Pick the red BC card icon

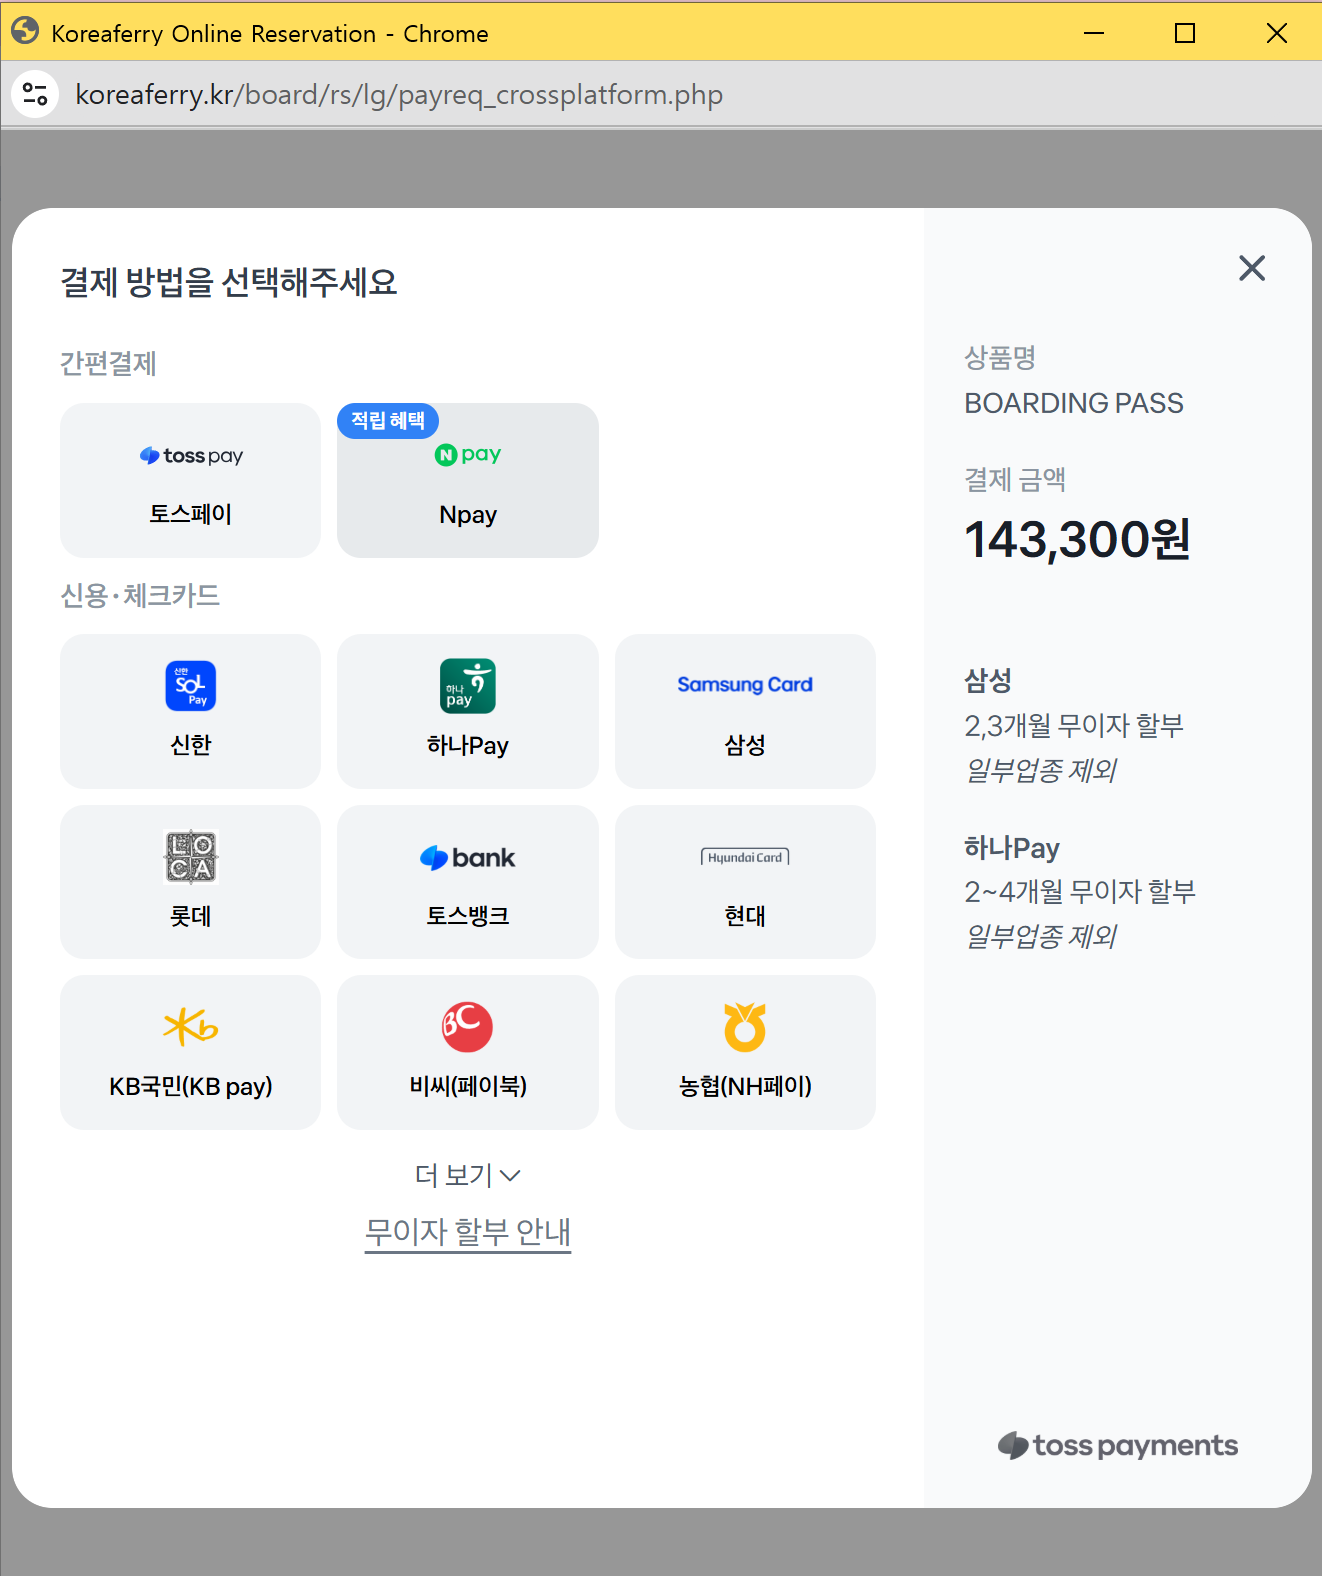468,1027
